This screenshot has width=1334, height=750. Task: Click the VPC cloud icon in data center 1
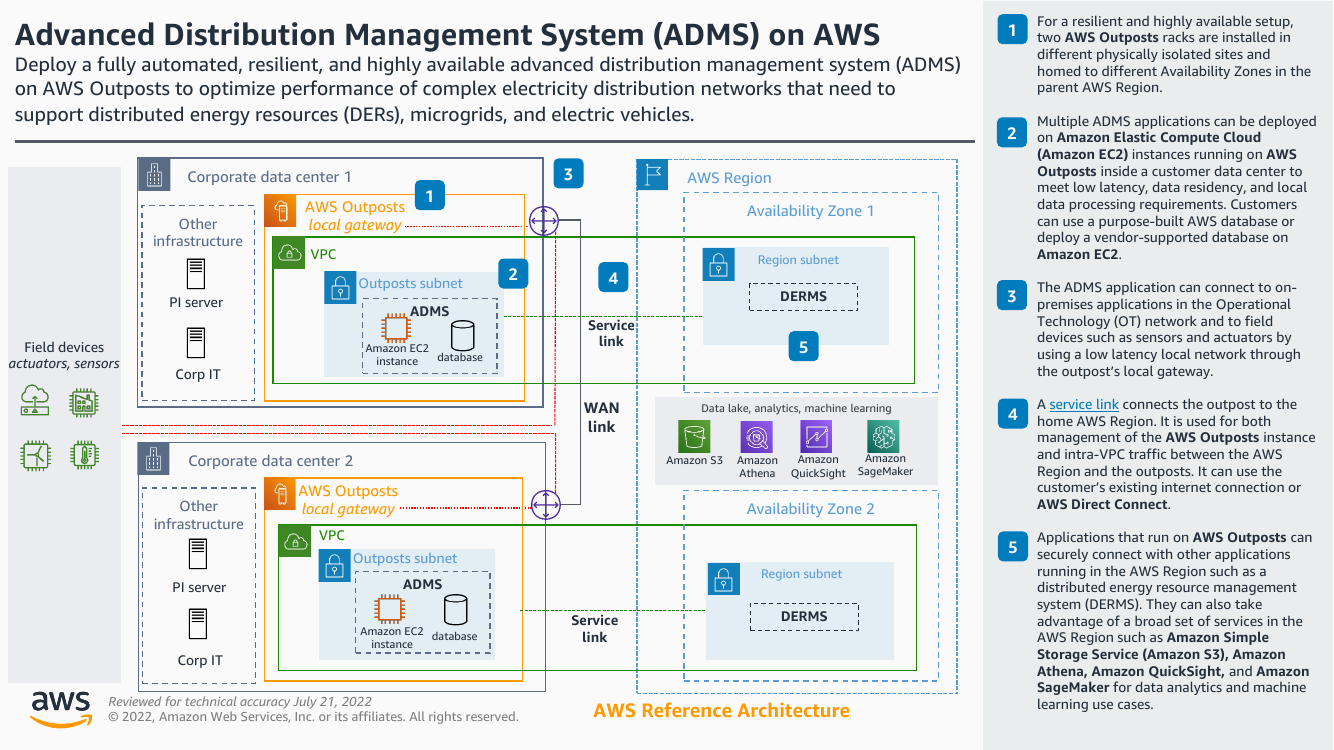289,252
